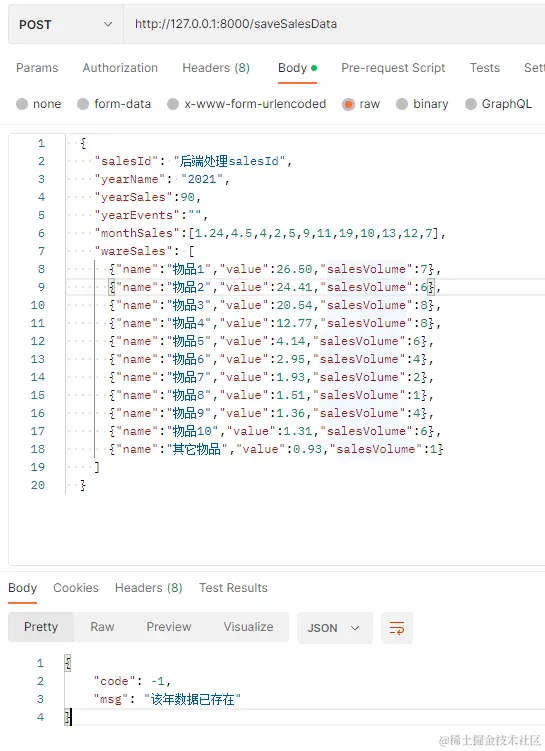Click the 物品6 name text
The width and height of the screenshot is (545, 751).
[x=188, y=359]
